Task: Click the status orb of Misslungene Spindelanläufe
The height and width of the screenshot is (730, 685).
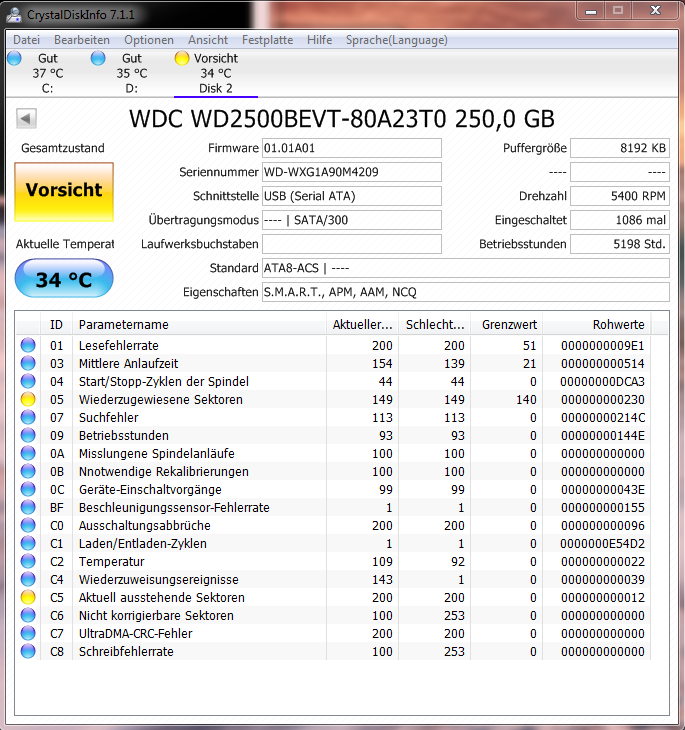Action: (28, 453)
